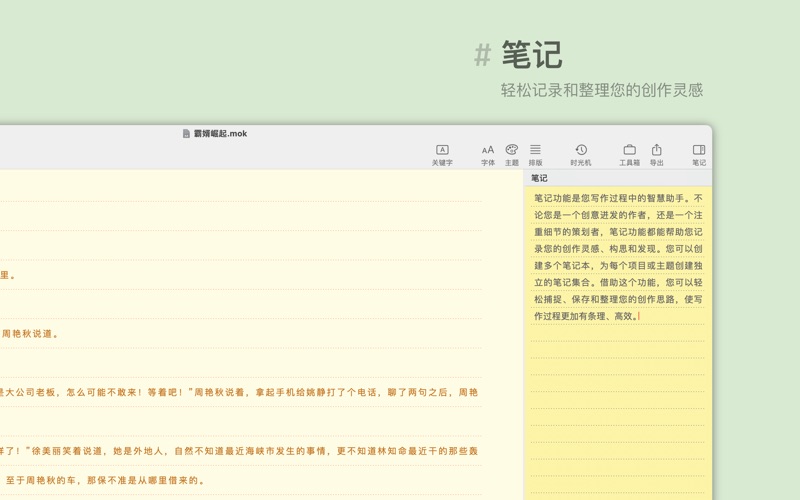Viewport: 800px width, 500px height.
Task: Place cursor at end of note text after 高效。
Action: 639,316
